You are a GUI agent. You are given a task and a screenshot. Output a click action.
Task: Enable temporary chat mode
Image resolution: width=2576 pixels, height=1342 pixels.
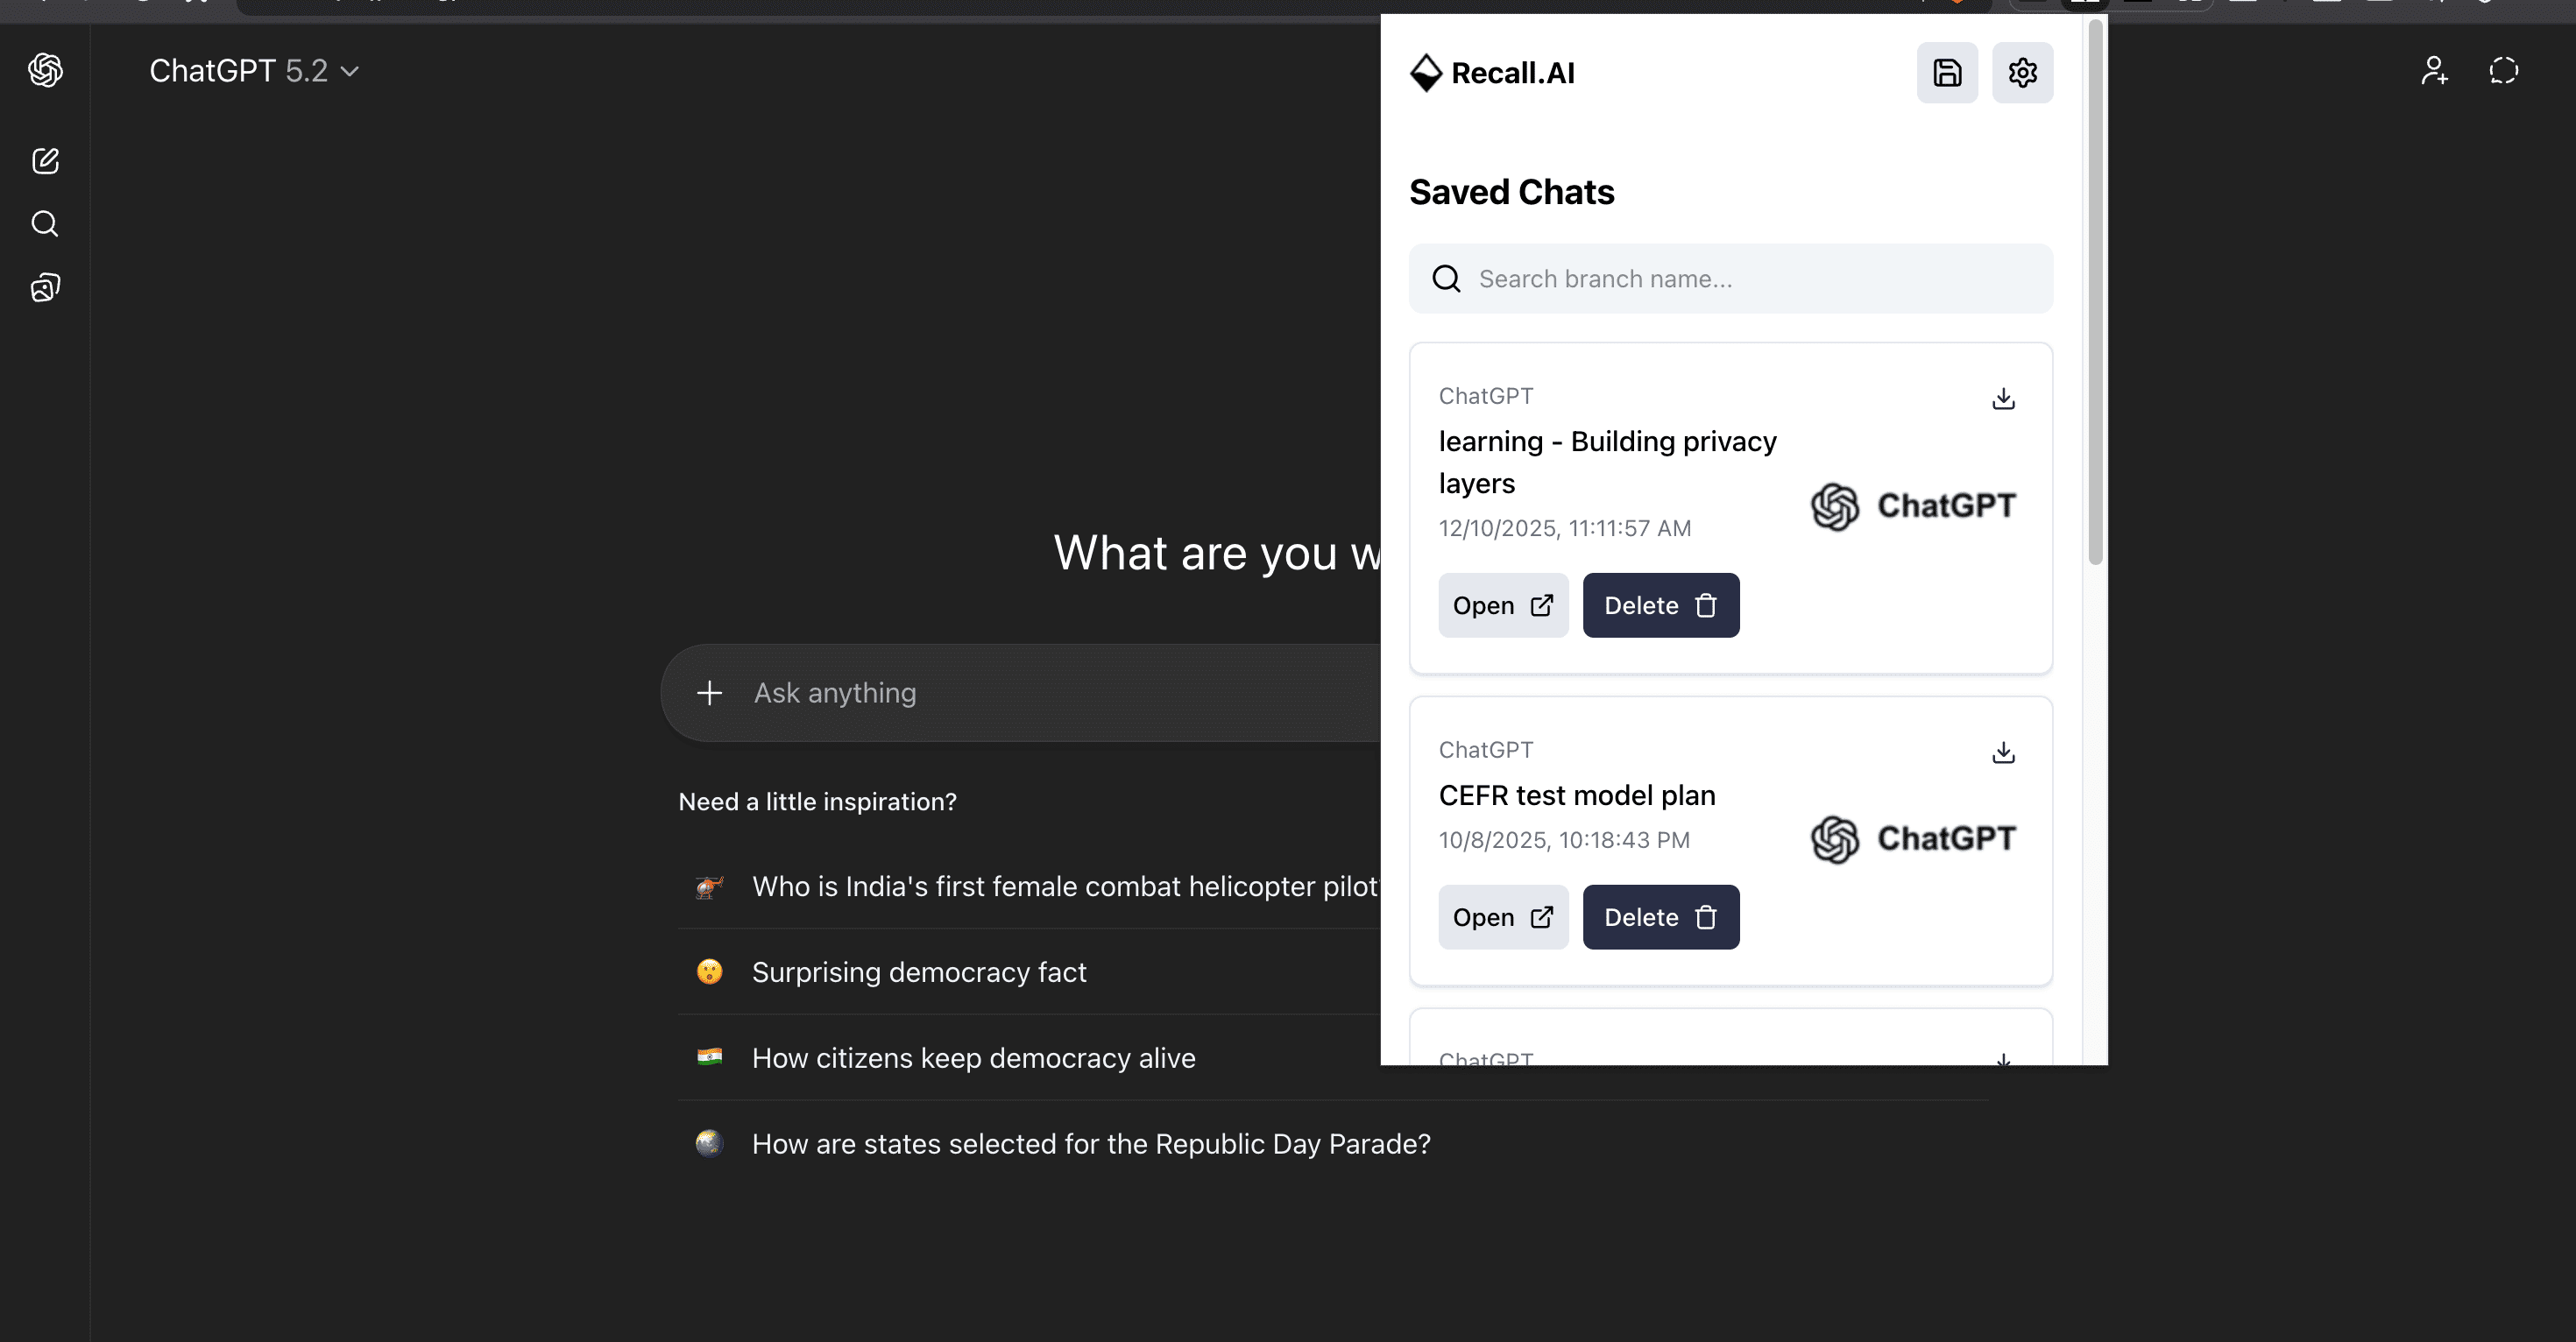[x=2504, y=70]
